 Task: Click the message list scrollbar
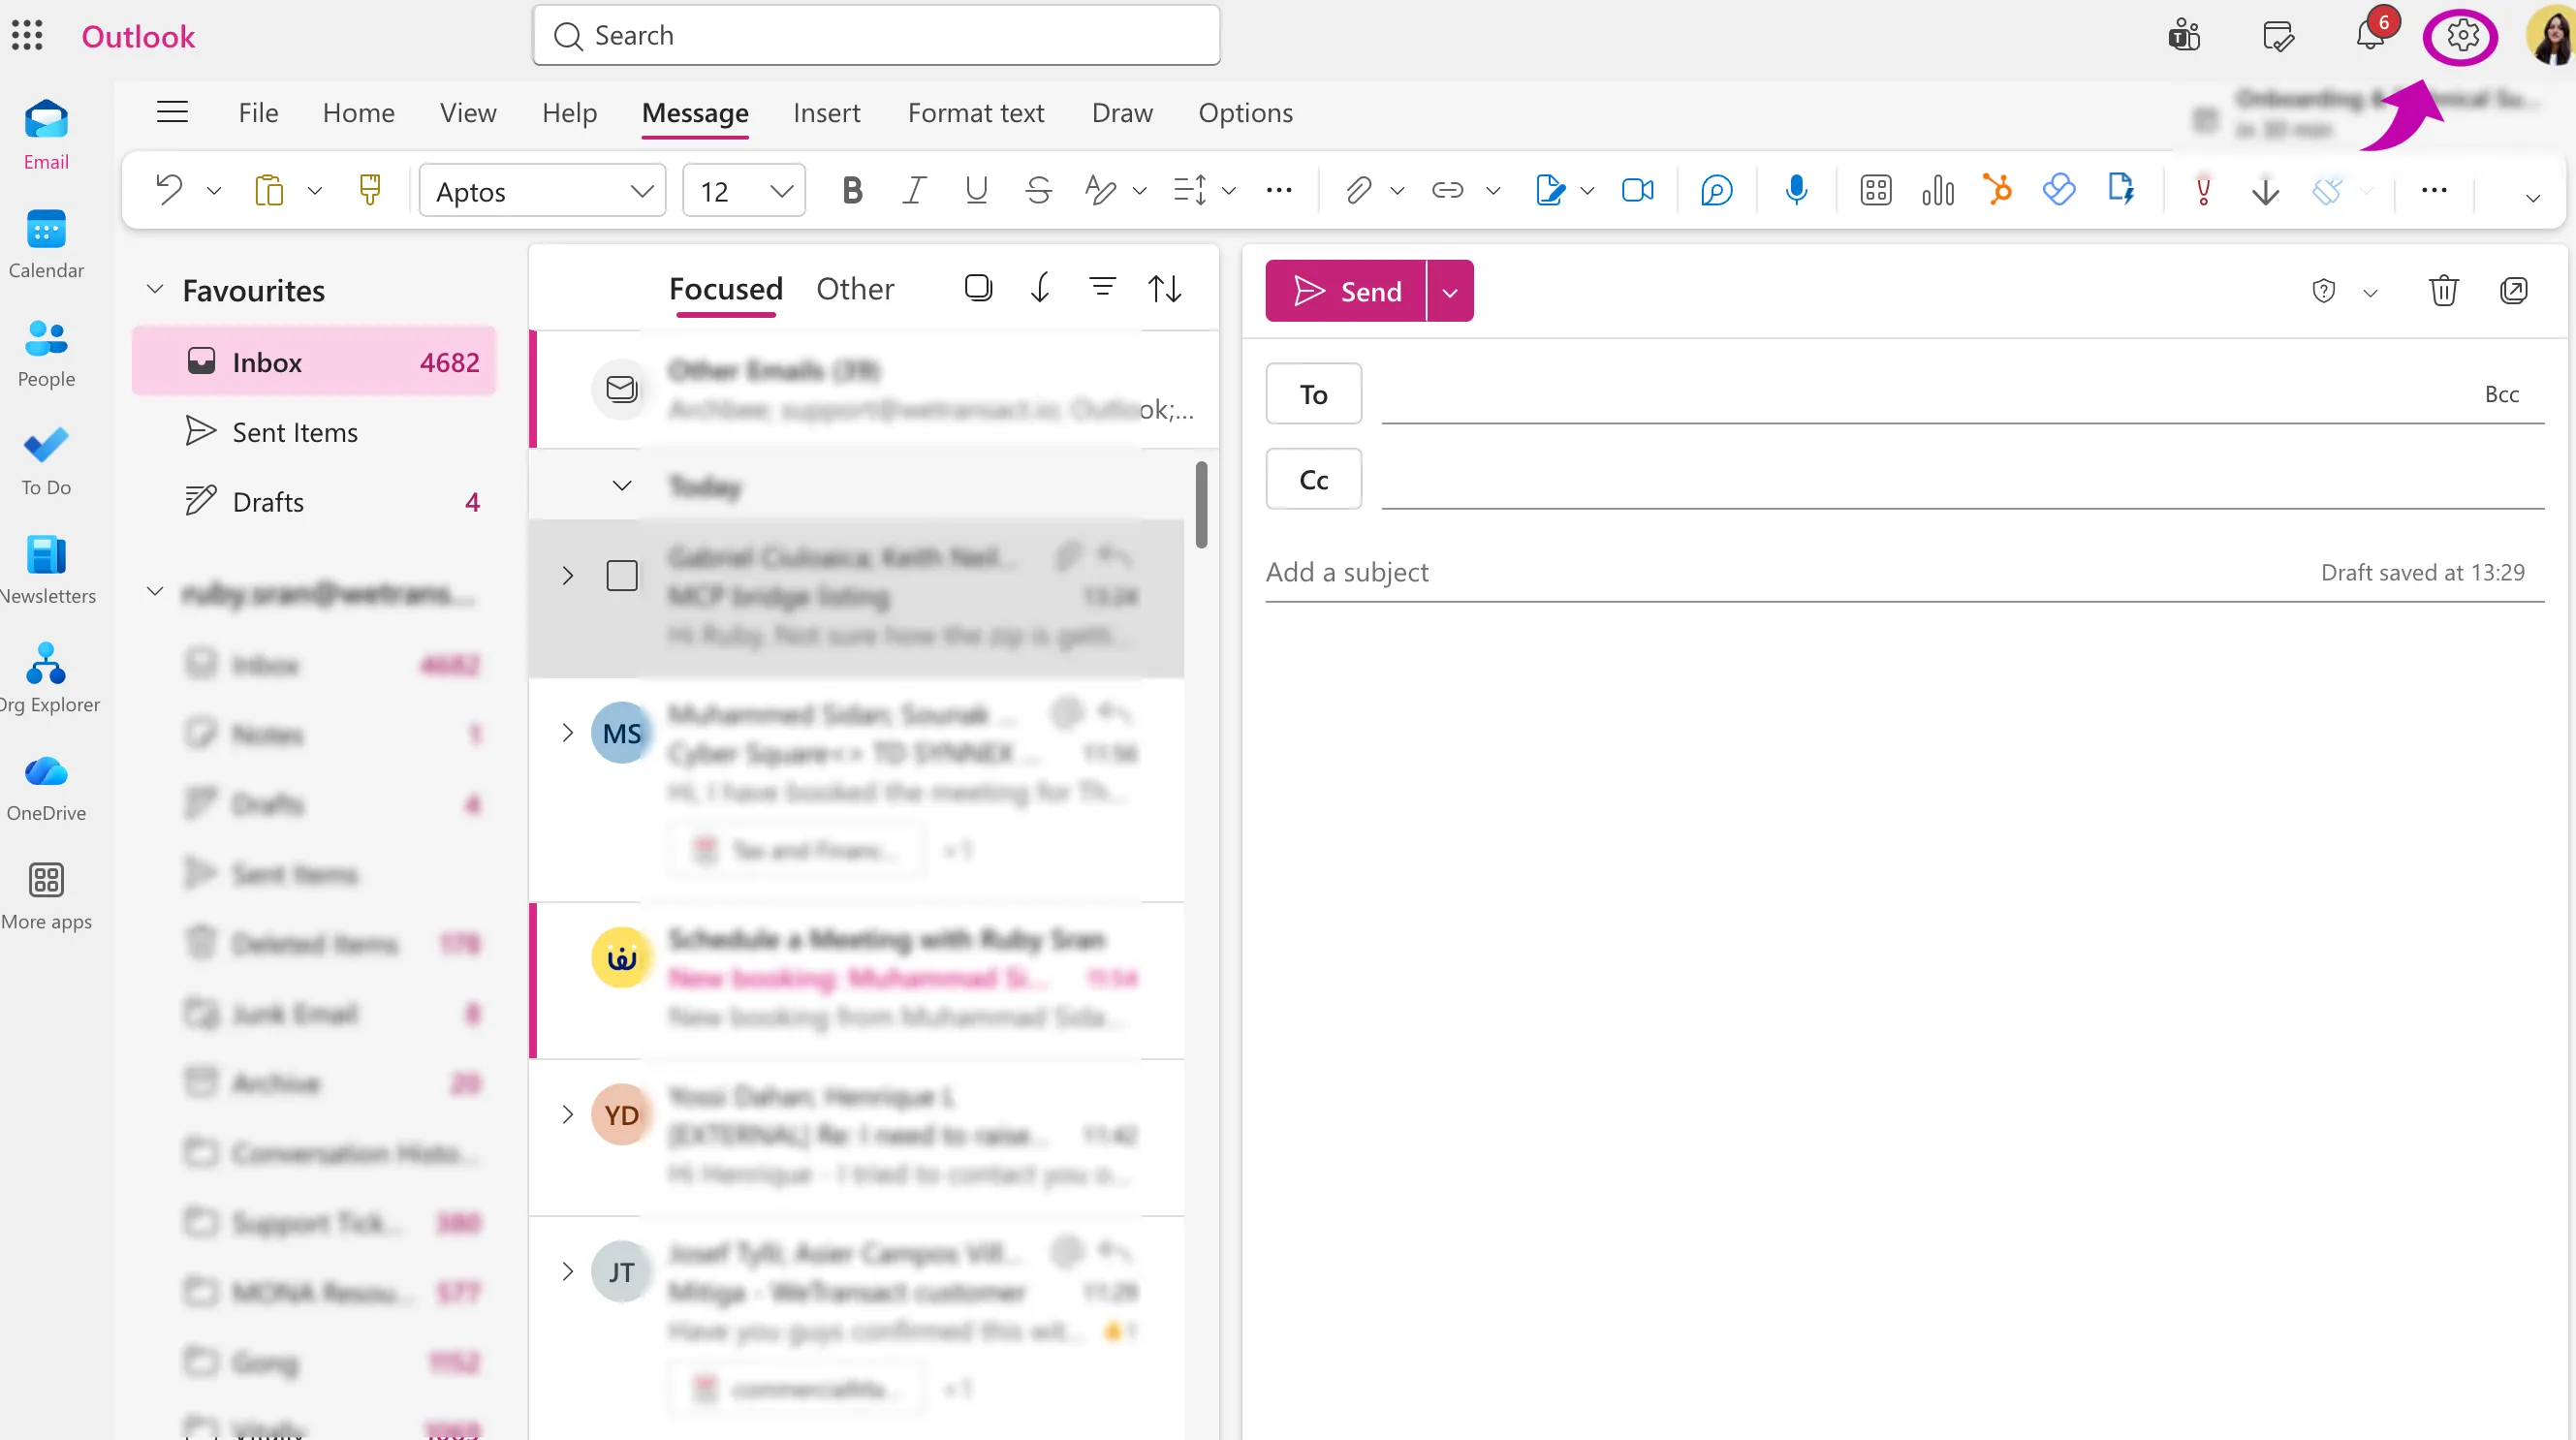click(1201, 505)
